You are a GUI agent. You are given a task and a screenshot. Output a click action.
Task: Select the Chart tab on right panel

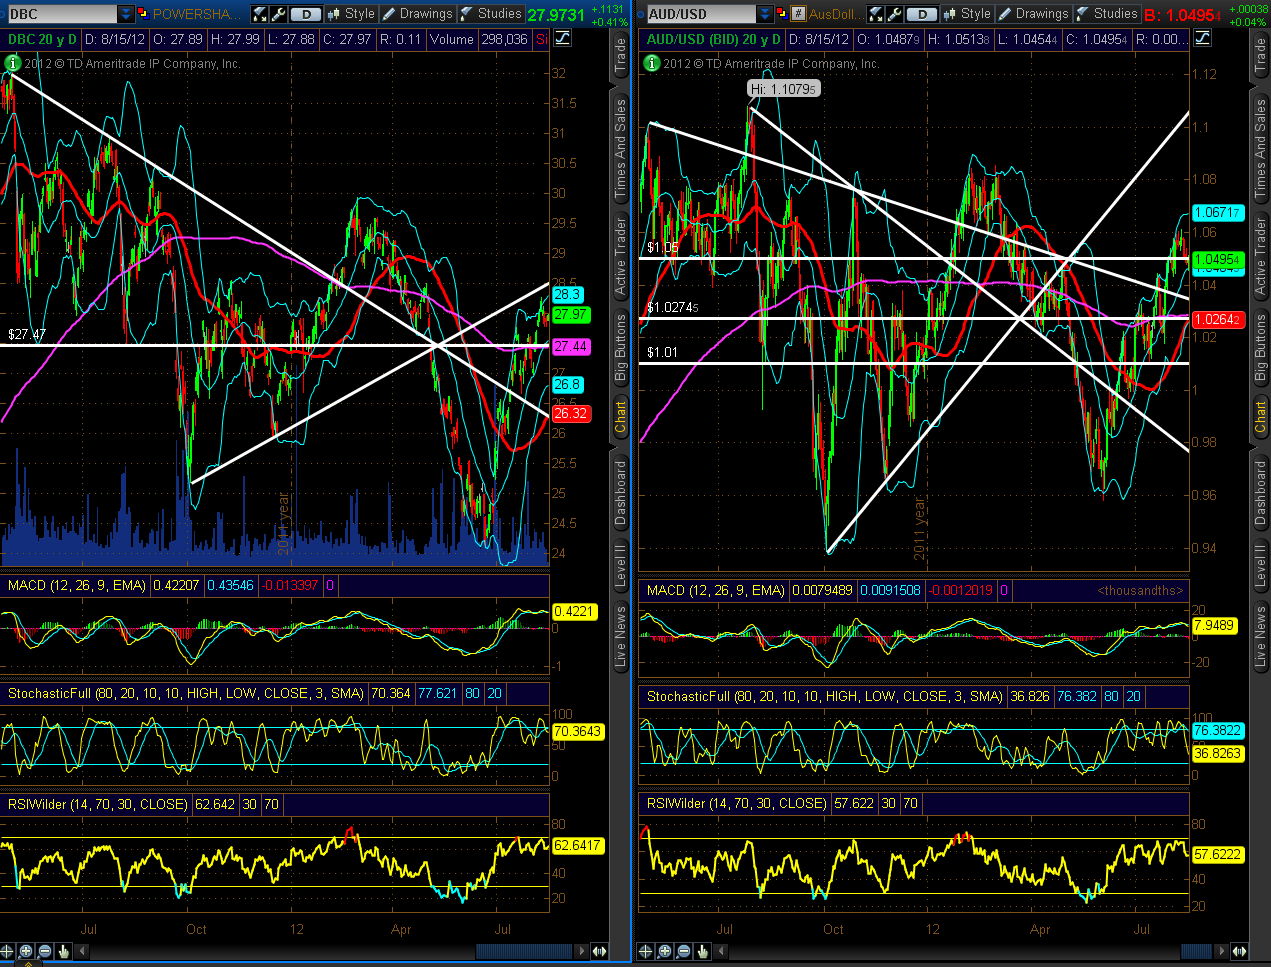pos(1260,416)
